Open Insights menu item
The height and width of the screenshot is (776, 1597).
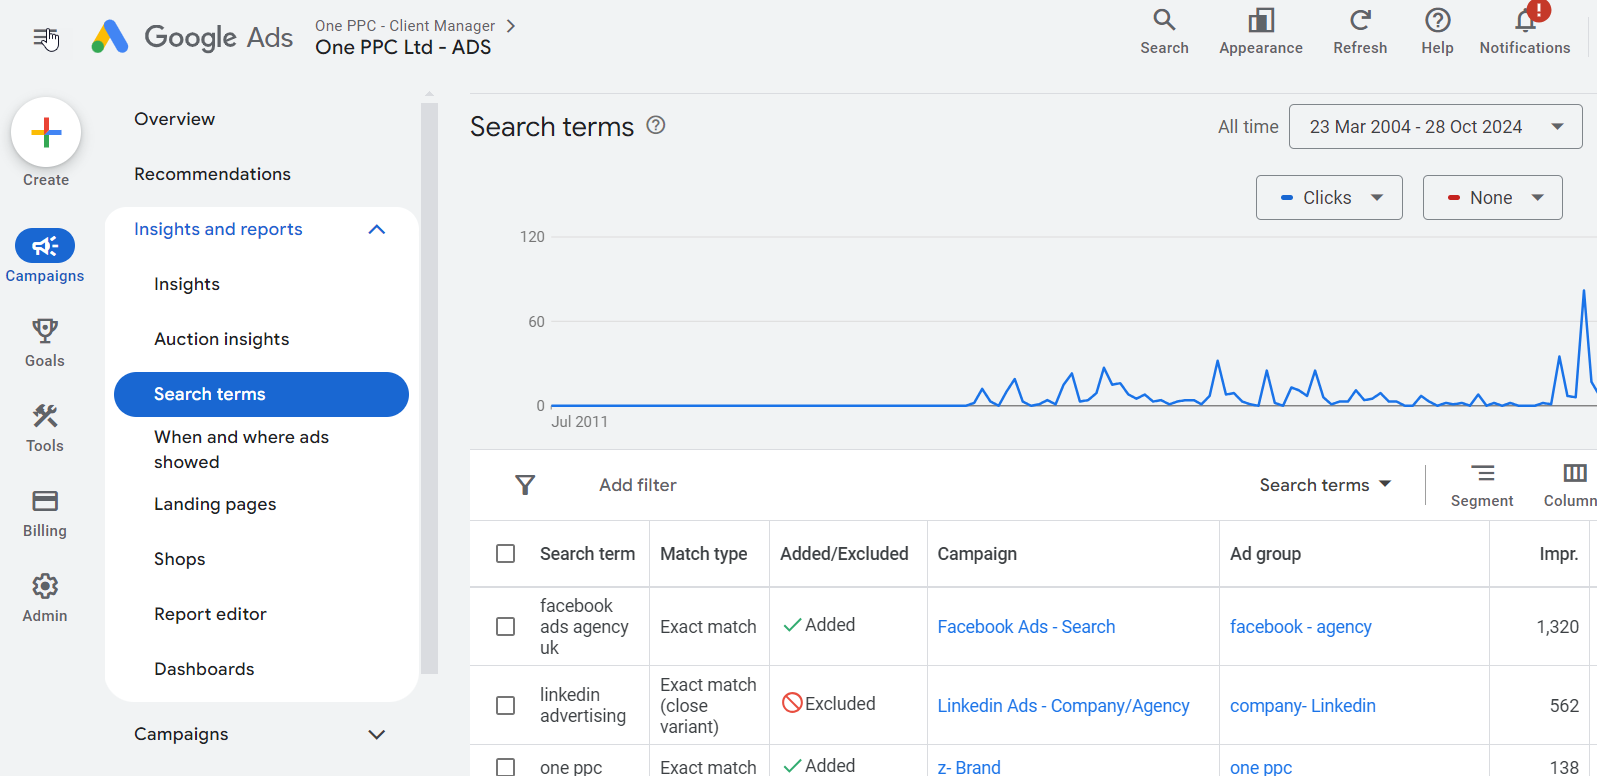click(187, 285)
